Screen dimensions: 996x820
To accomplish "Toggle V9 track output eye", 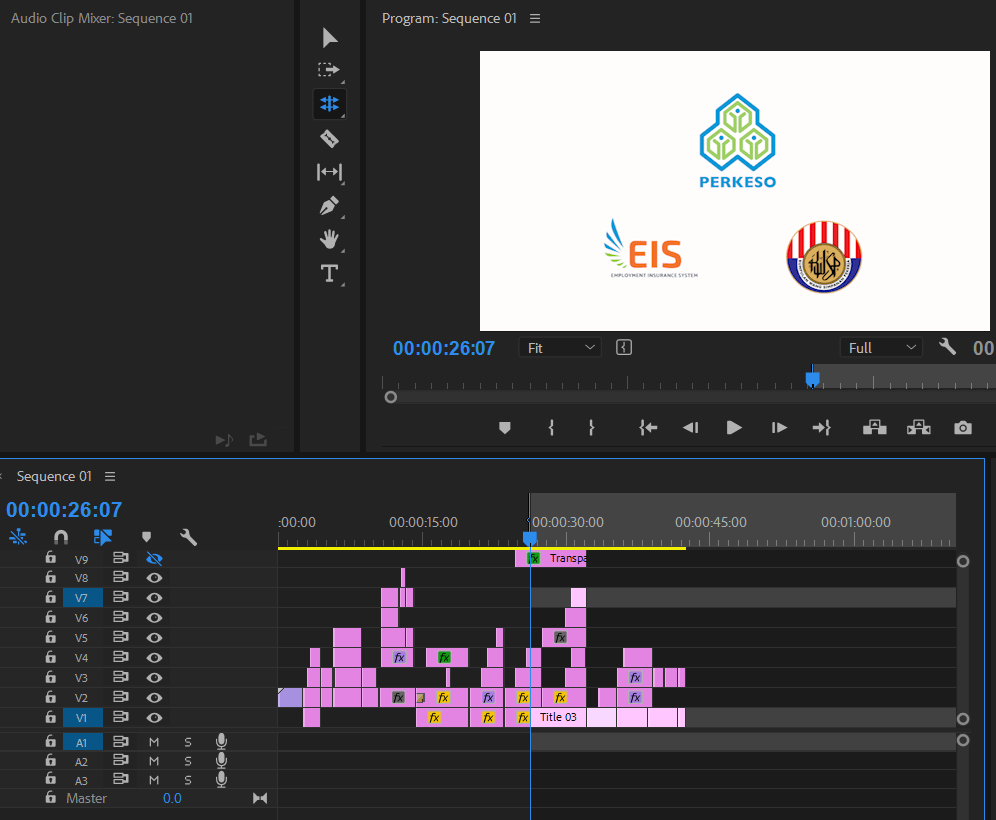I will [154, 558].
